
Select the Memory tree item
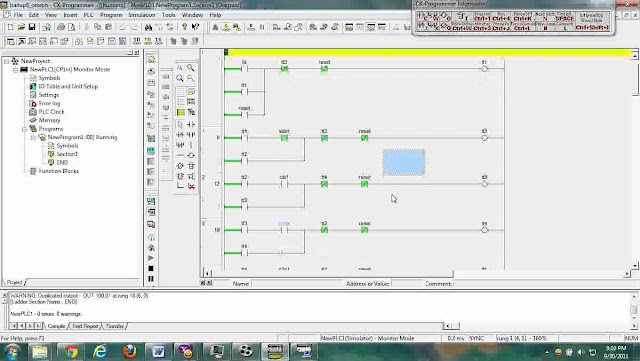(49, 120)
